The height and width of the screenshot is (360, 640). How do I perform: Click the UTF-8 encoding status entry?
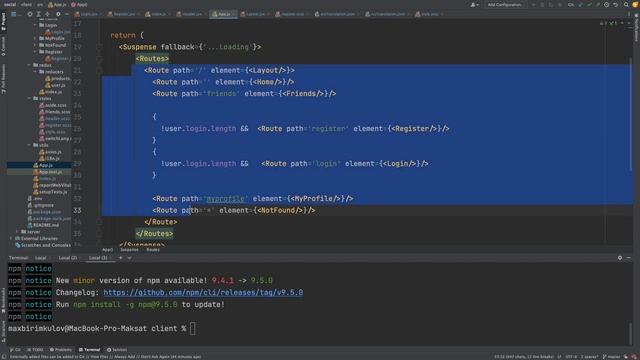pos(571,356)
